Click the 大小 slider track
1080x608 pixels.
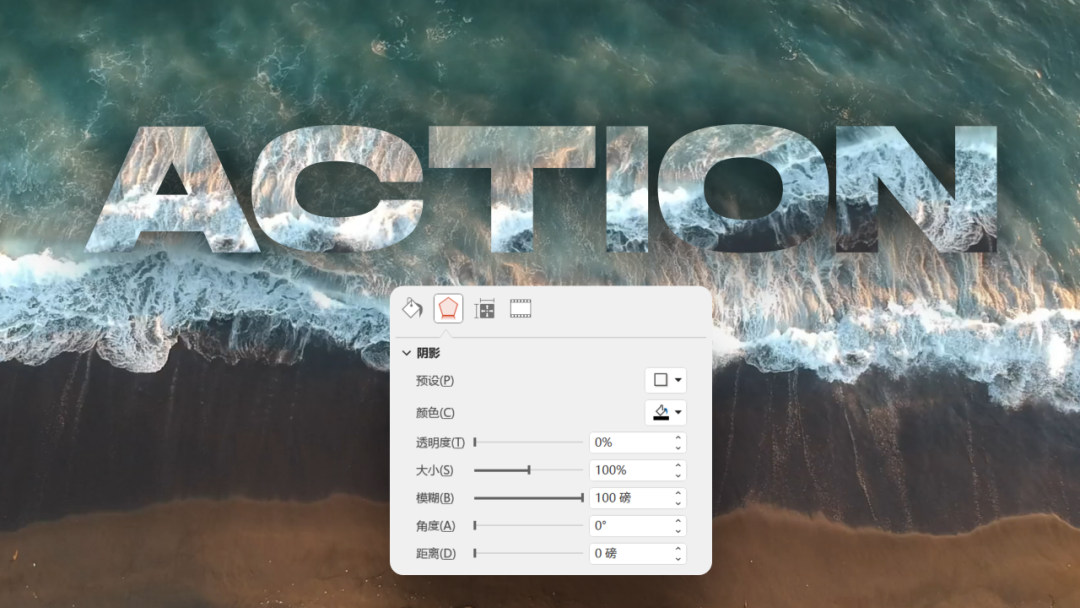click(x=528, y=470)
